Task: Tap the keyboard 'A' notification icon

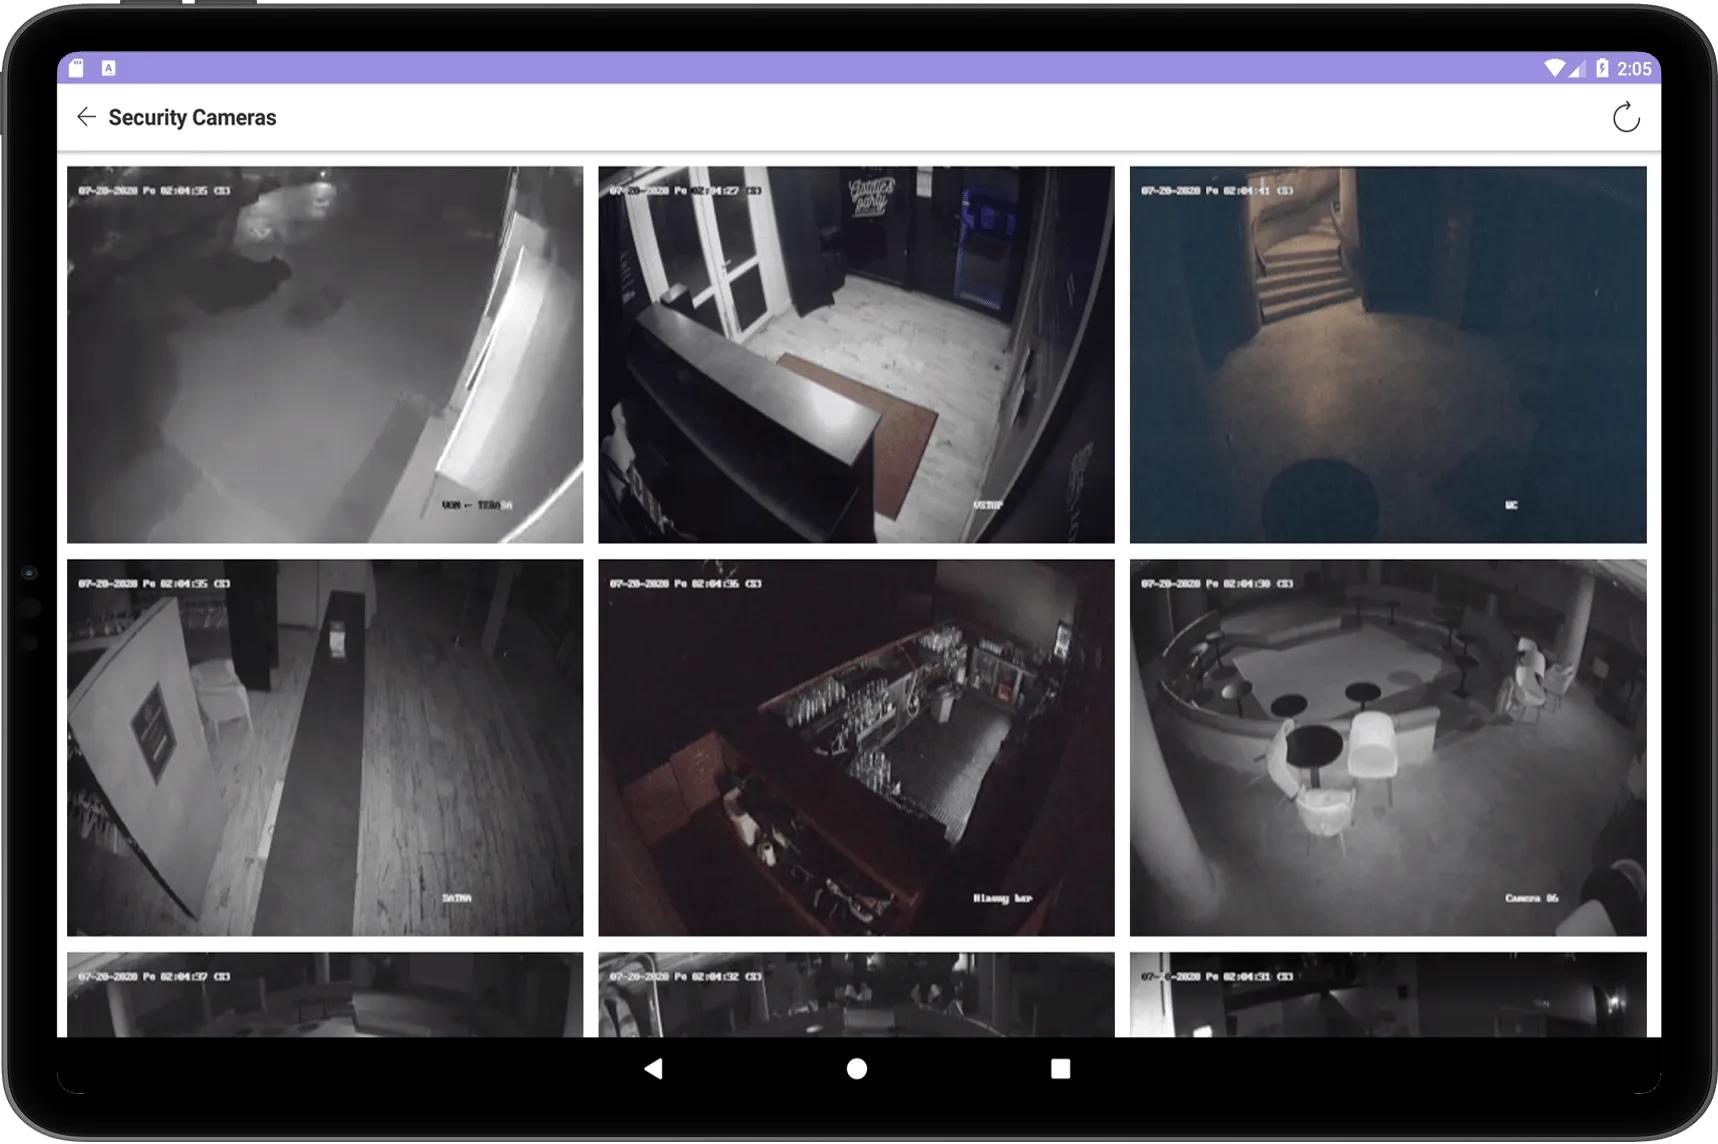Action: [x=109, y=68]
